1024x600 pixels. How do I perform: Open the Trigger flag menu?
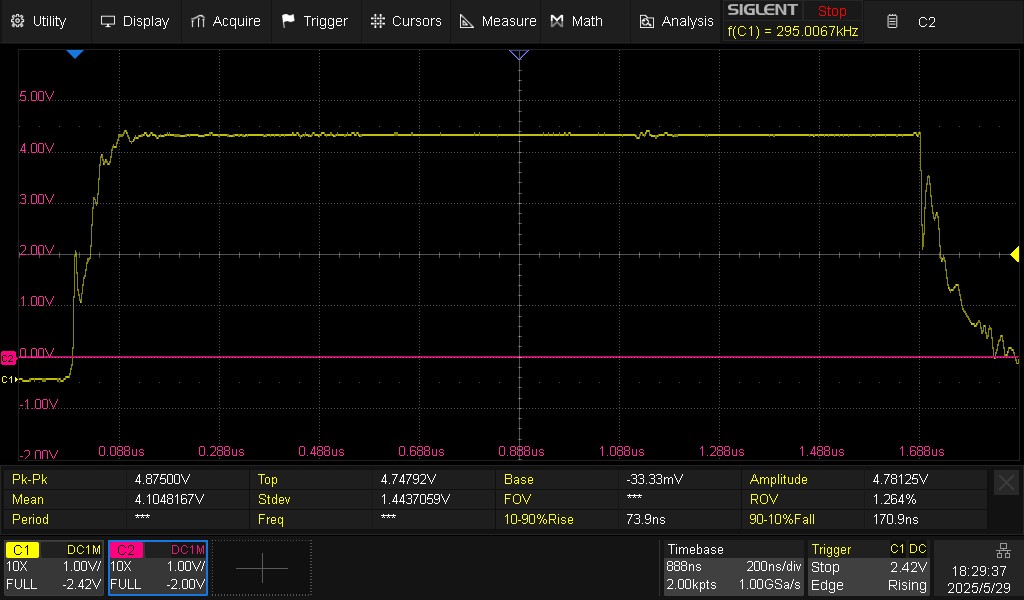pyautogui.click(x=315, y=22)
